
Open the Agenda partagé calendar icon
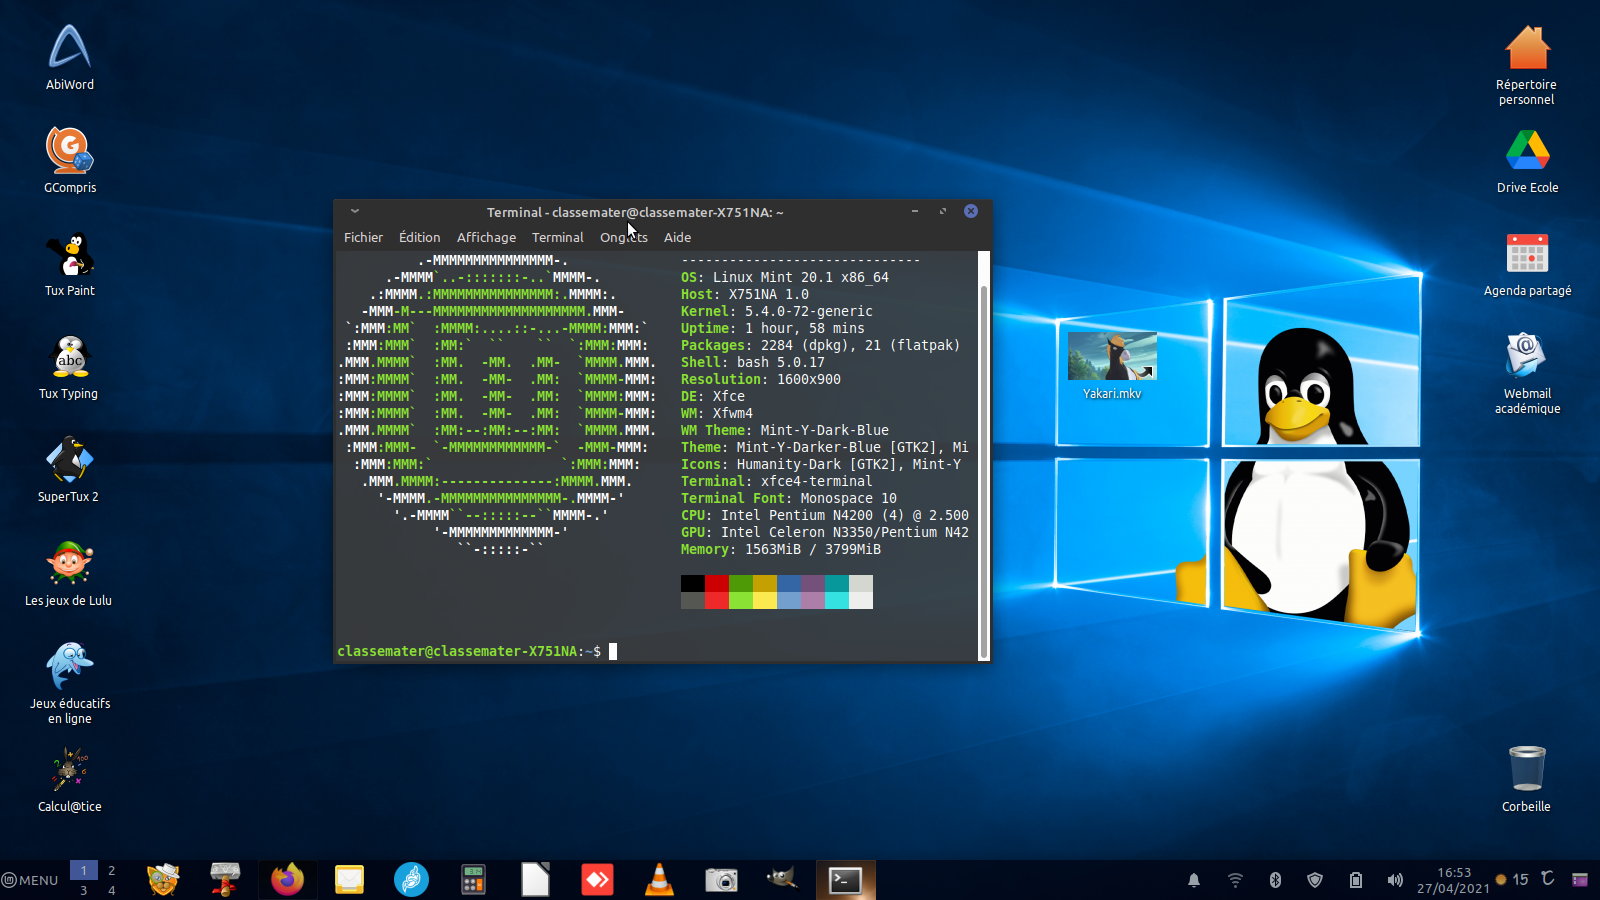pyautogui.click(x=1528, y=264)
